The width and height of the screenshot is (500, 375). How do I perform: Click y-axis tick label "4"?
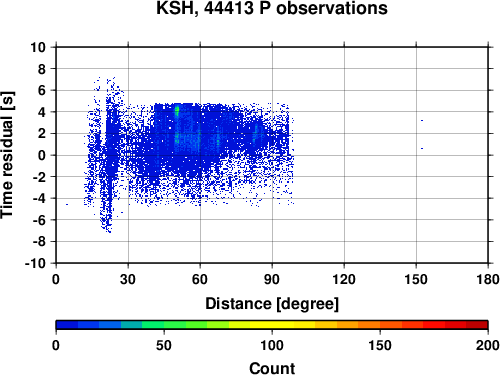[42, 112]
